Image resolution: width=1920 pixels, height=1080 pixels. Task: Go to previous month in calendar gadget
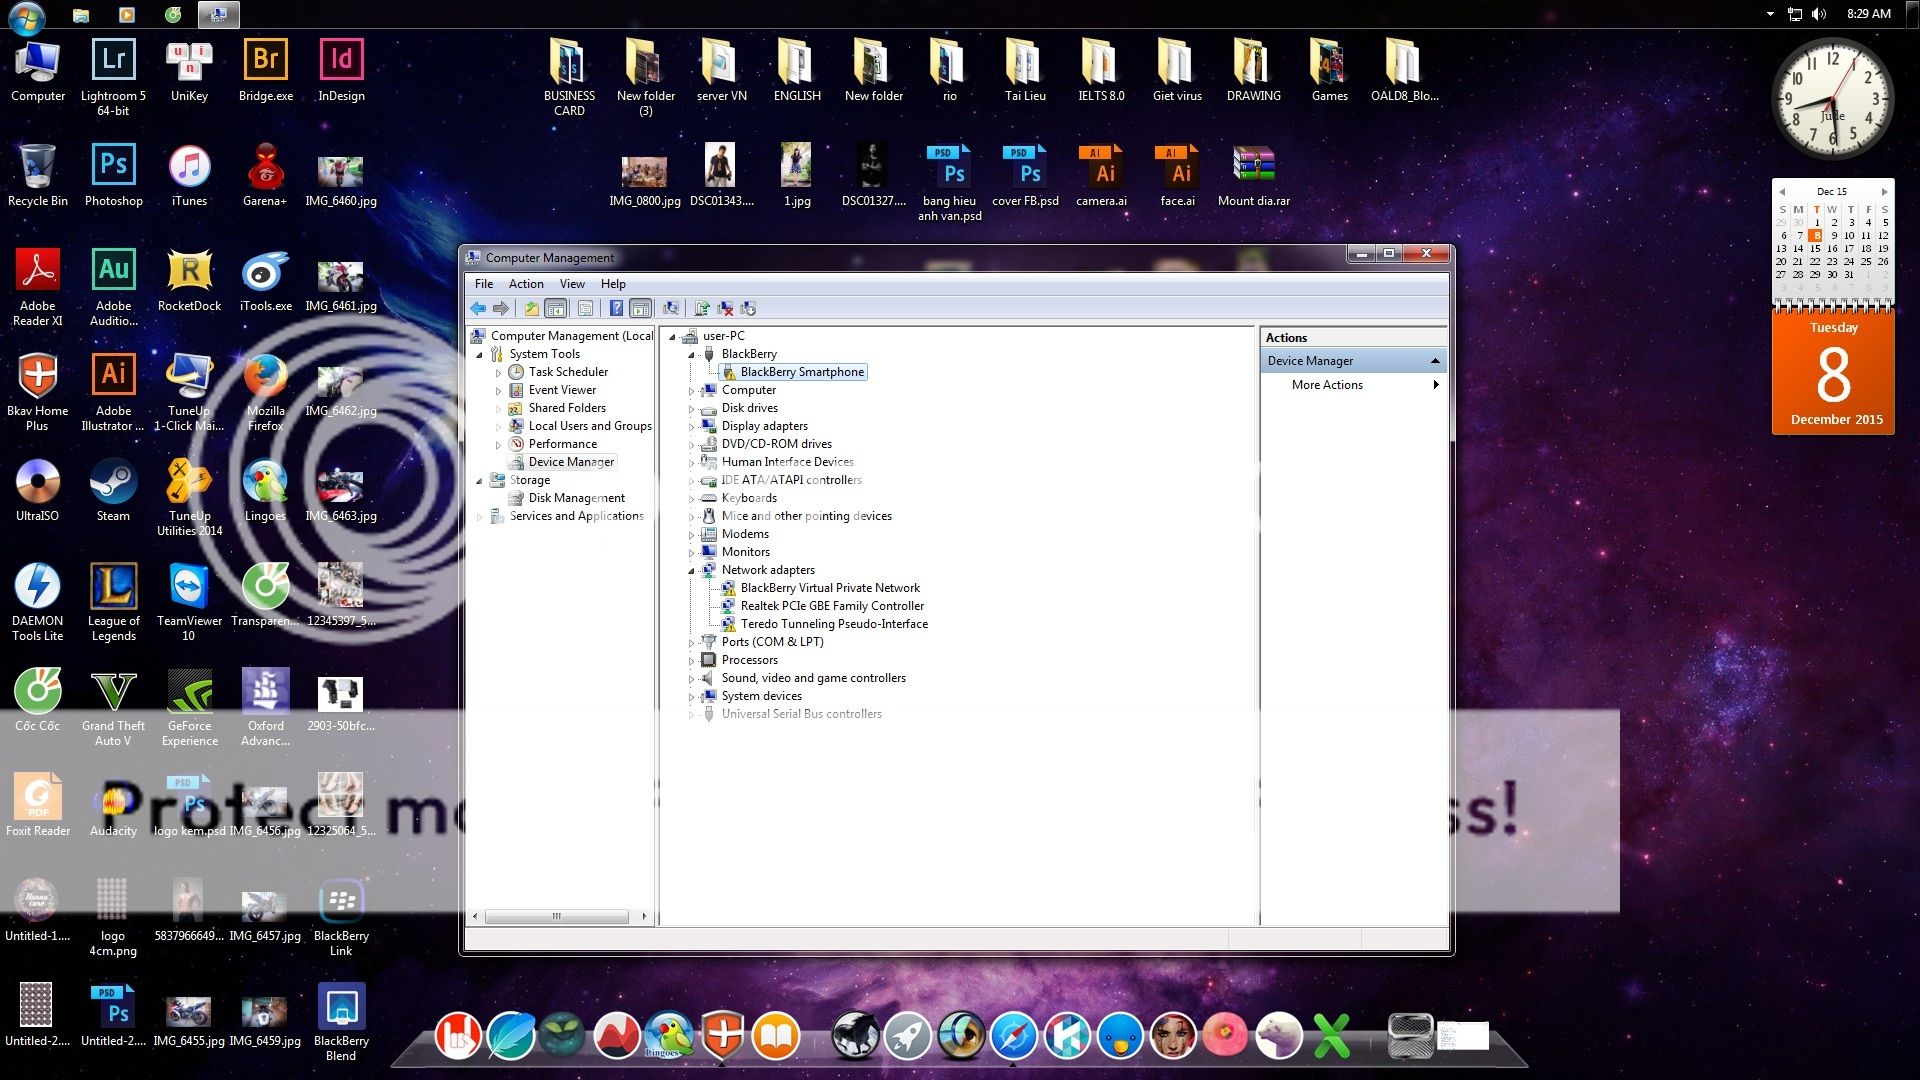click(1782, 192)
